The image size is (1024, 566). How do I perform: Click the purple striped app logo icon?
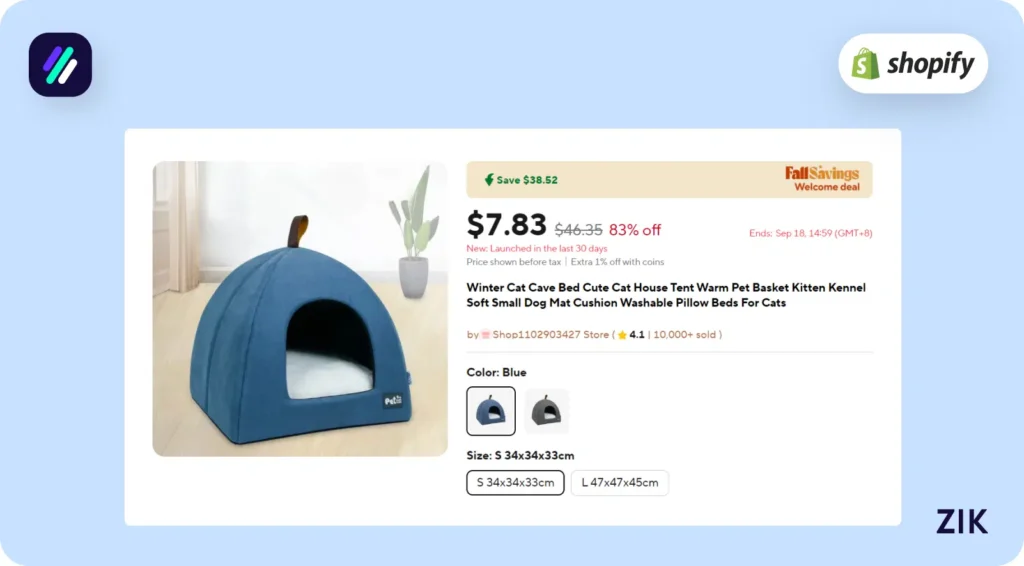coord(60,65)
